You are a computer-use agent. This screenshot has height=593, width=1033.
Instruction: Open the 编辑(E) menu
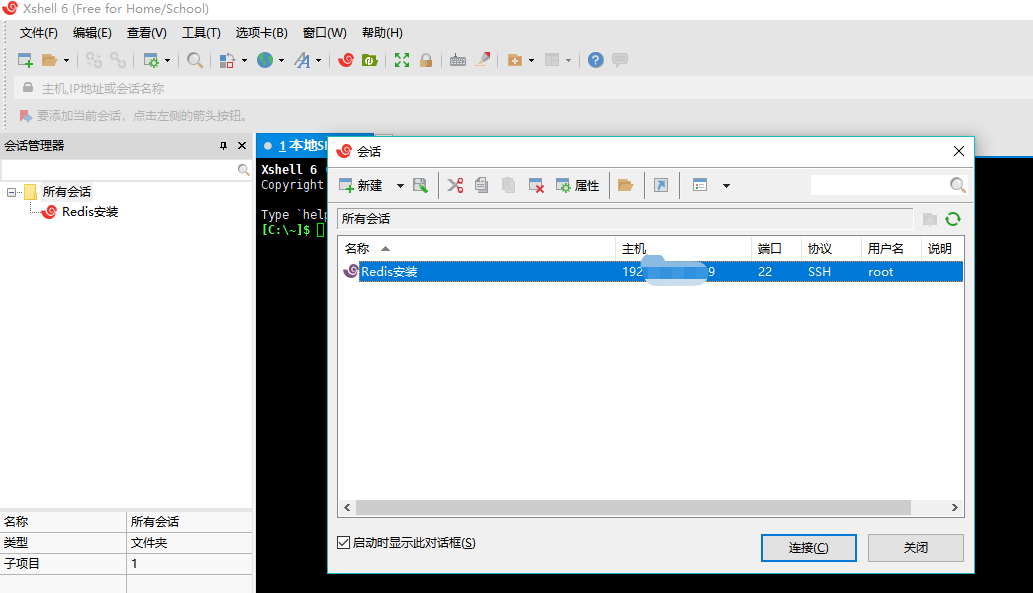click(x=92, y=32)
